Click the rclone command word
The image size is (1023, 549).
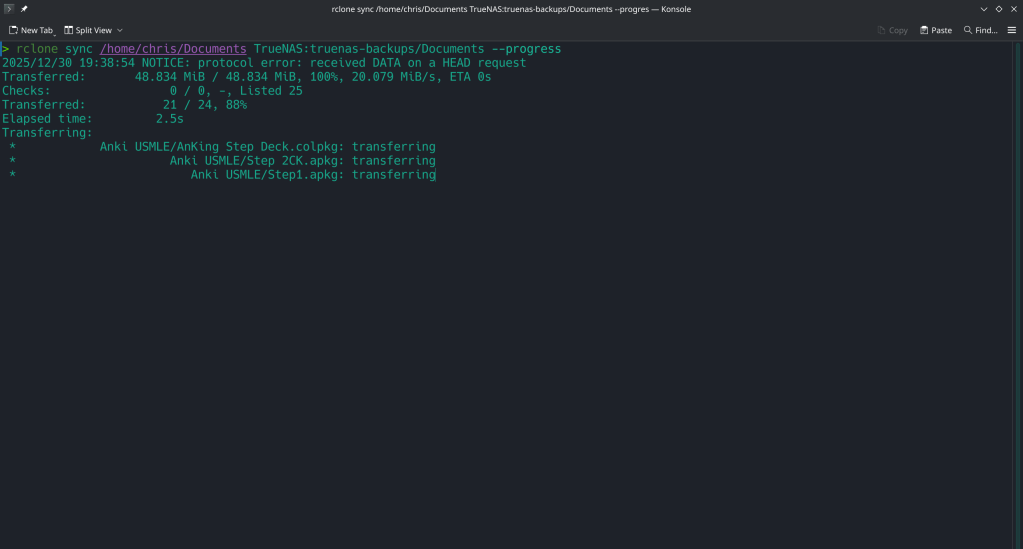click(37, 49)
